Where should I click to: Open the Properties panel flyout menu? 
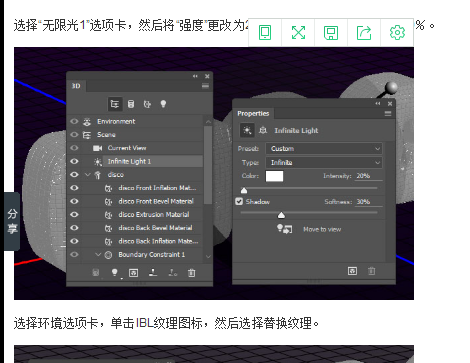click(388, 114)
